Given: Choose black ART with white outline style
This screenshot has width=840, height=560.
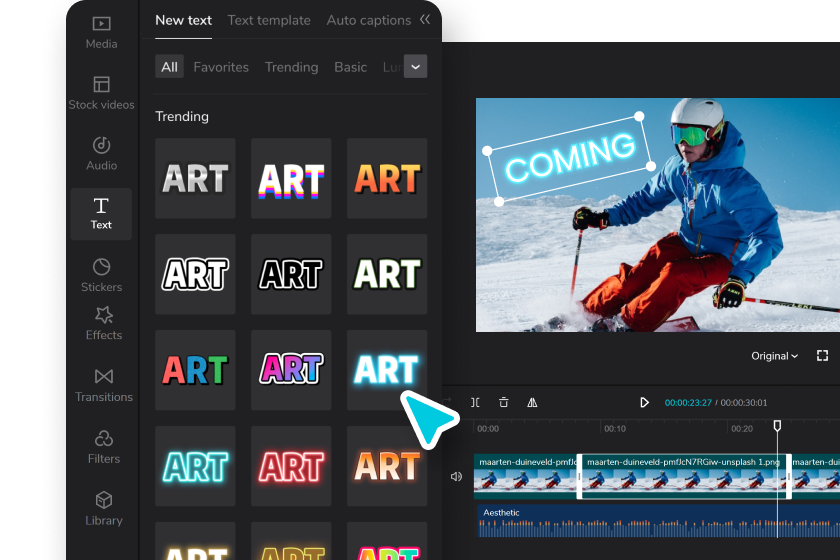Looking at the screenshot, I should [291, 274].
